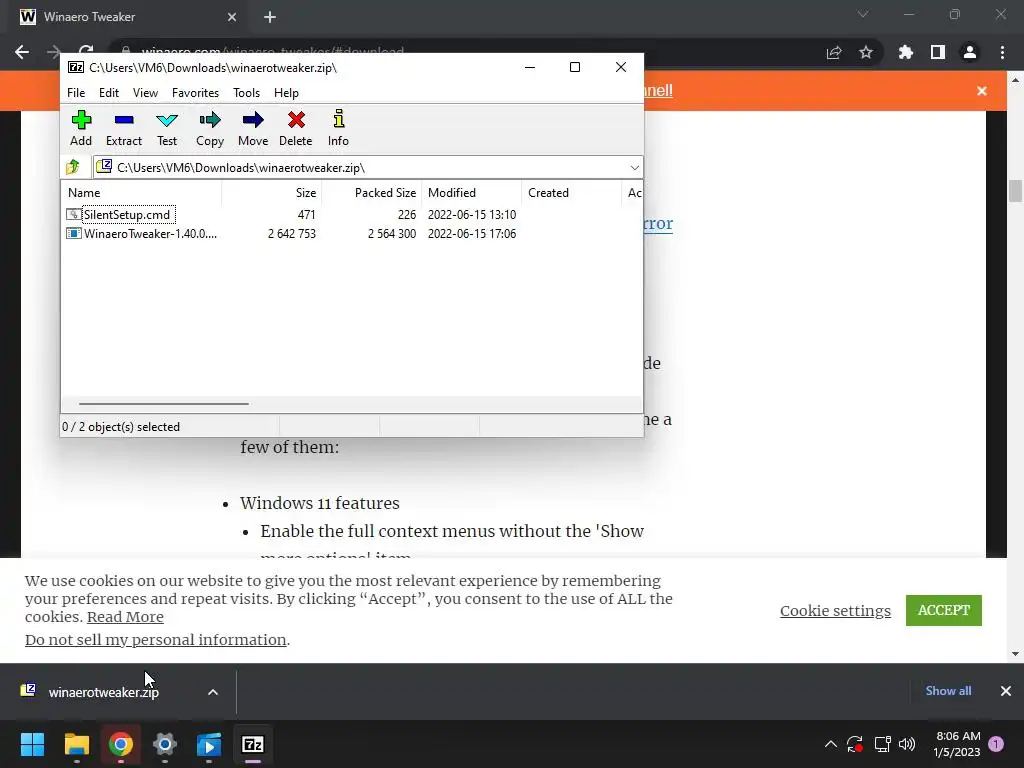Open the Edit menu
Viewport: 1024px width, 768px height.
click(108, 93)
